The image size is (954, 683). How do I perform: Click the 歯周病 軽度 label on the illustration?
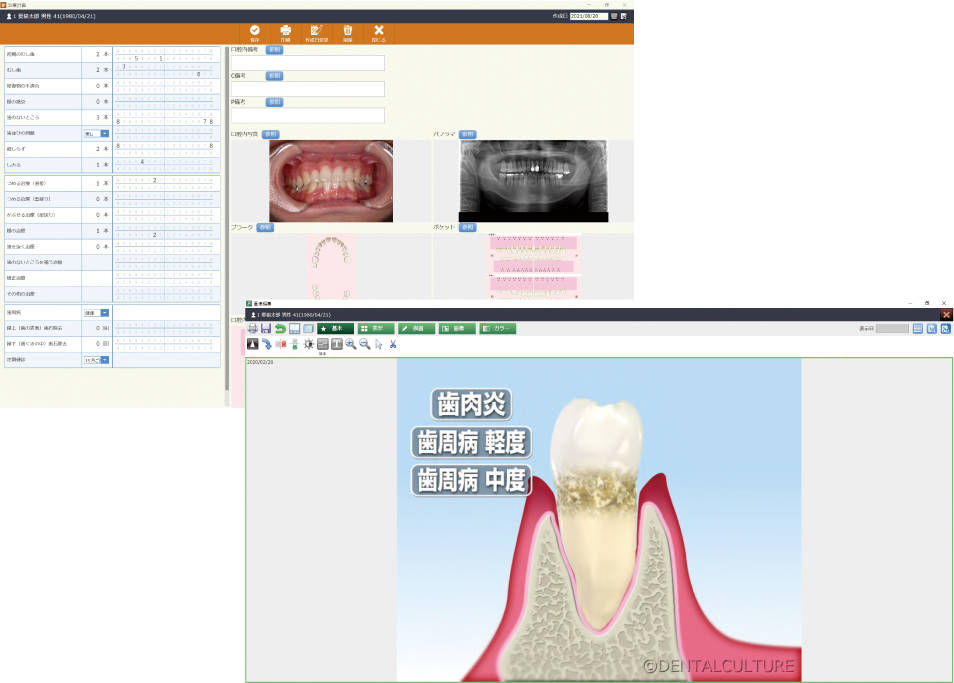[472, 442]
